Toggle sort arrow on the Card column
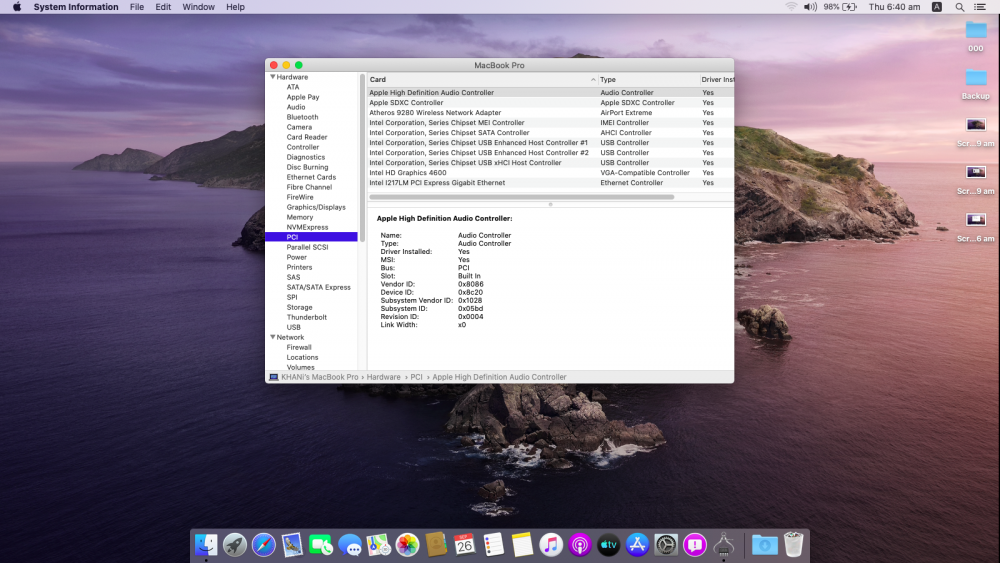This screenshot has width=1000, height=563. click(593, 80)
